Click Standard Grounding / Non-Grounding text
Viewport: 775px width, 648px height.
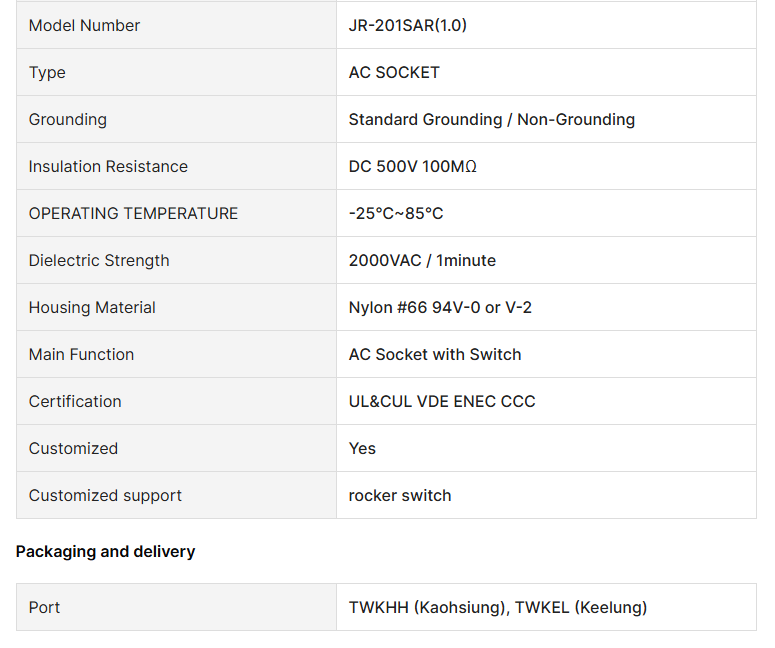491,119
